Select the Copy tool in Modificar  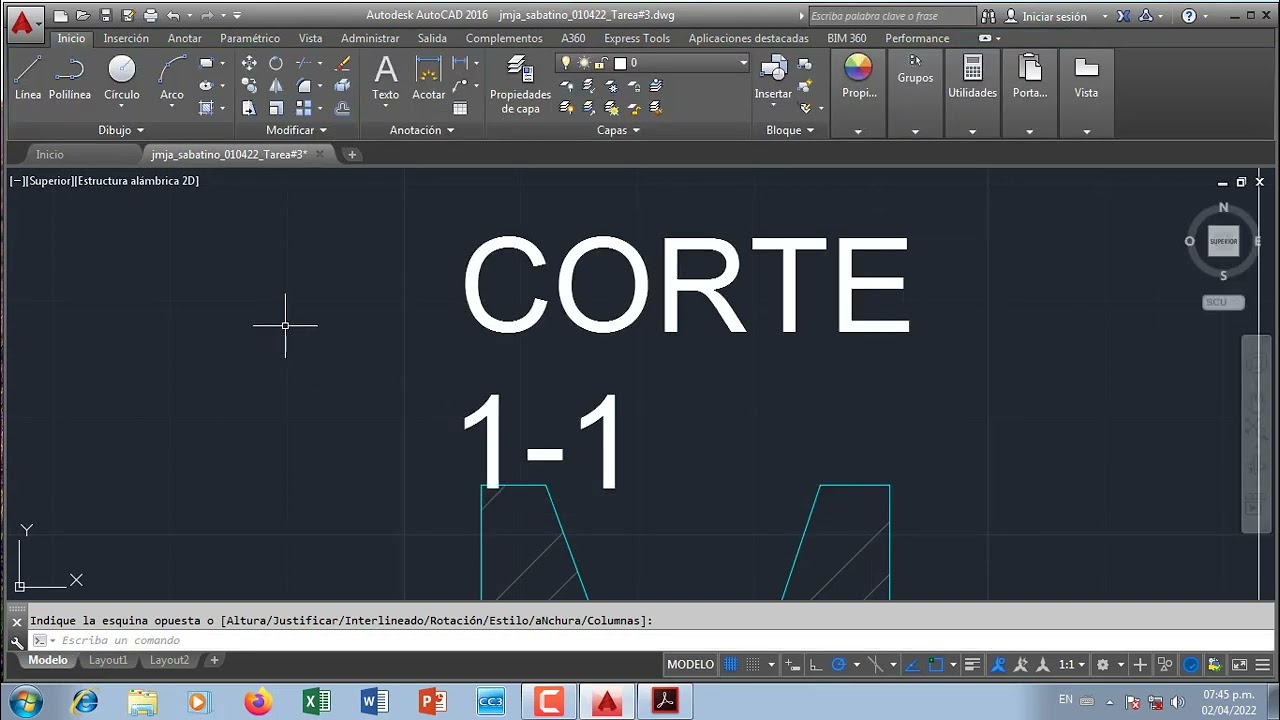(249, 86)
